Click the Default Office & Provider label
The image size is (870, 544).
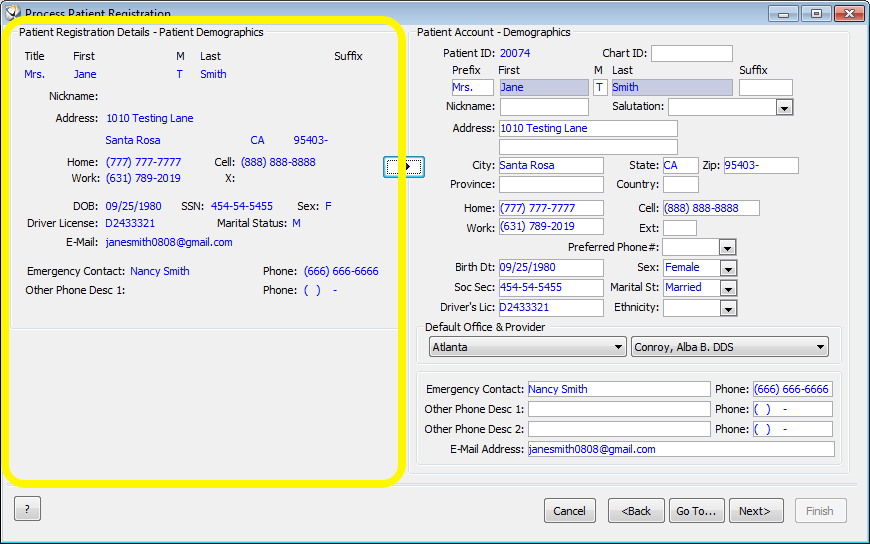[485, 327]
